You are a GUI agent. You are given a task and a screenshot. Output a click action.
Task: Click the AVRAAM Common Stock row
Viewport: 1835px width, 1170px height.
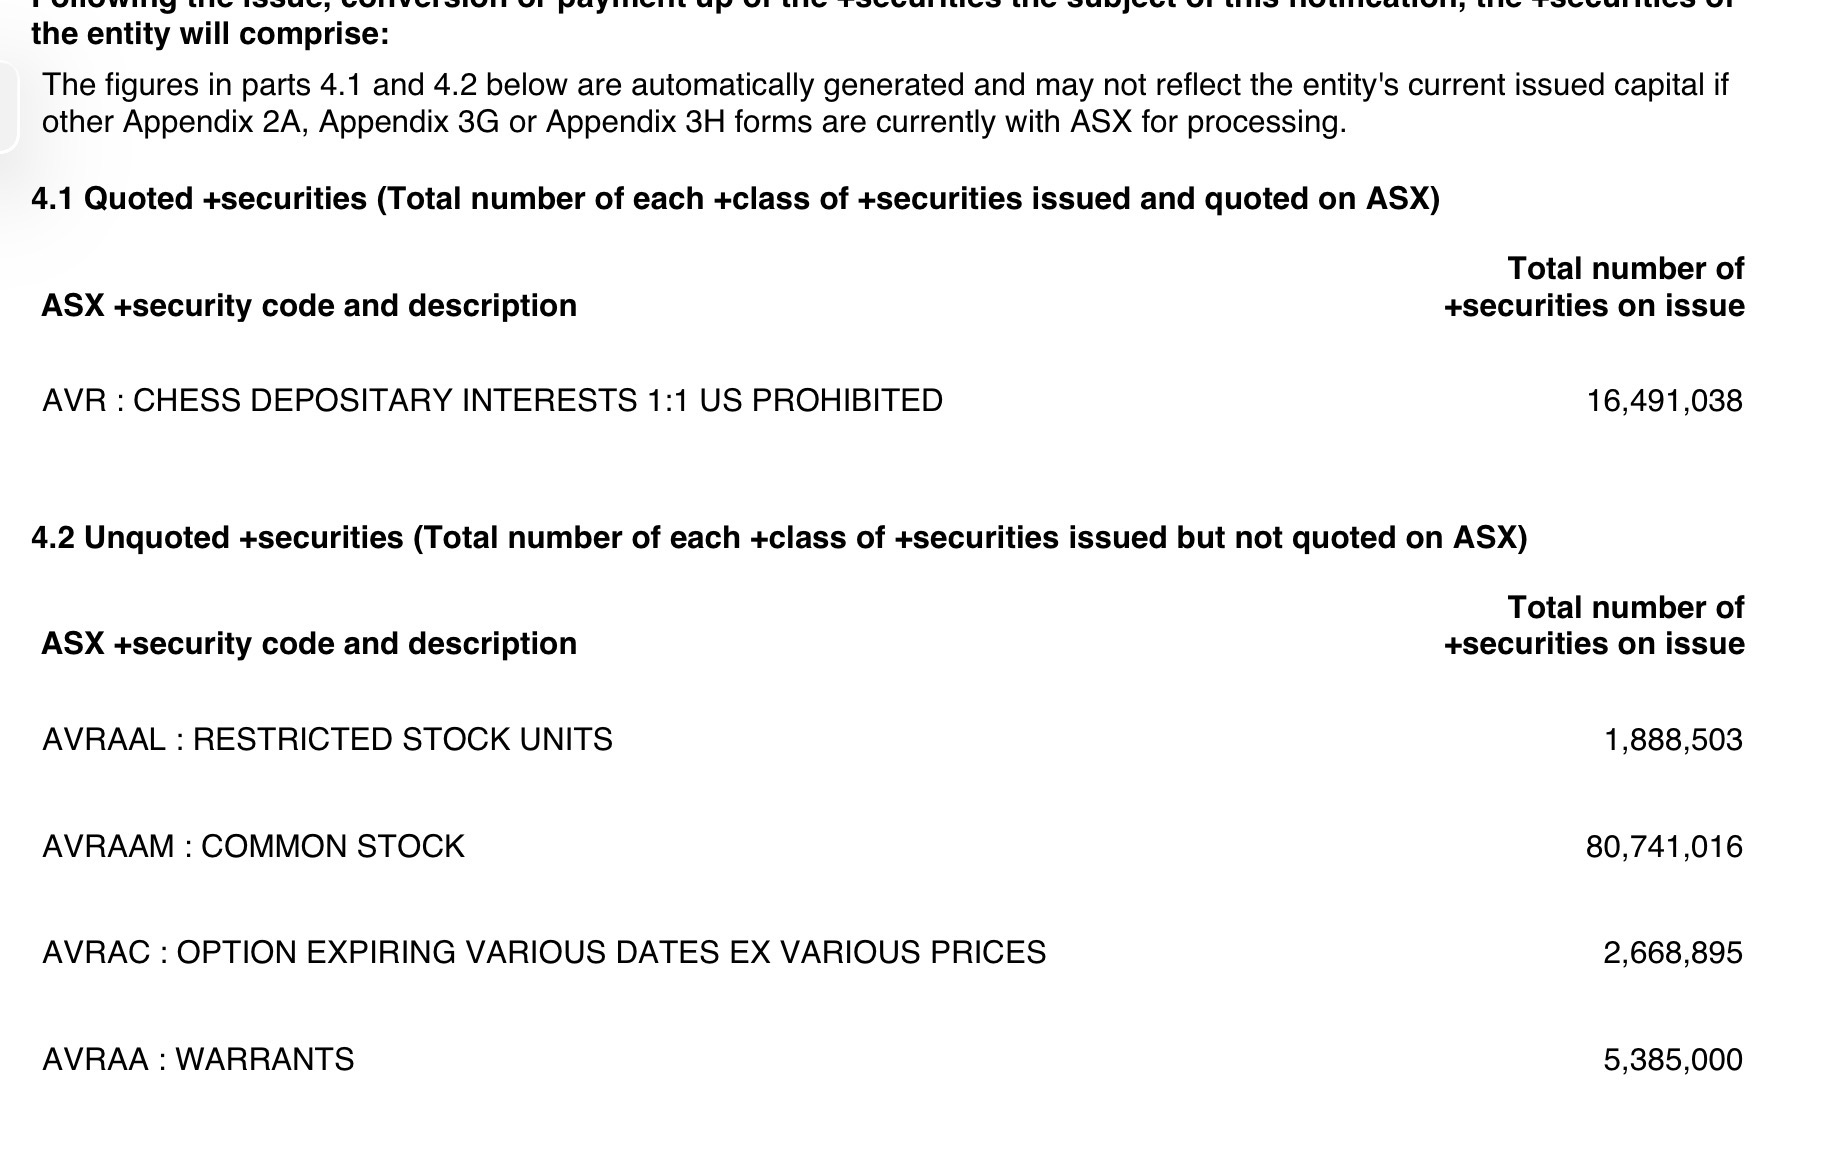click(253, 847)
